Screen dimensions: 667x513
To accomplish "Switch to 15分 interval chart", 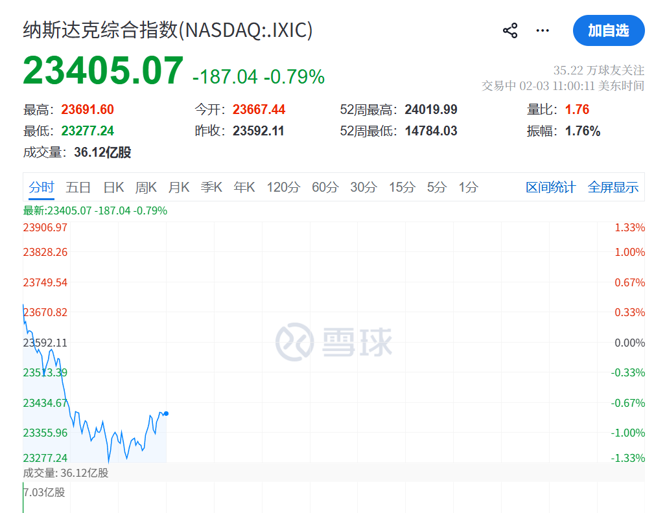I will coord(402,187).
